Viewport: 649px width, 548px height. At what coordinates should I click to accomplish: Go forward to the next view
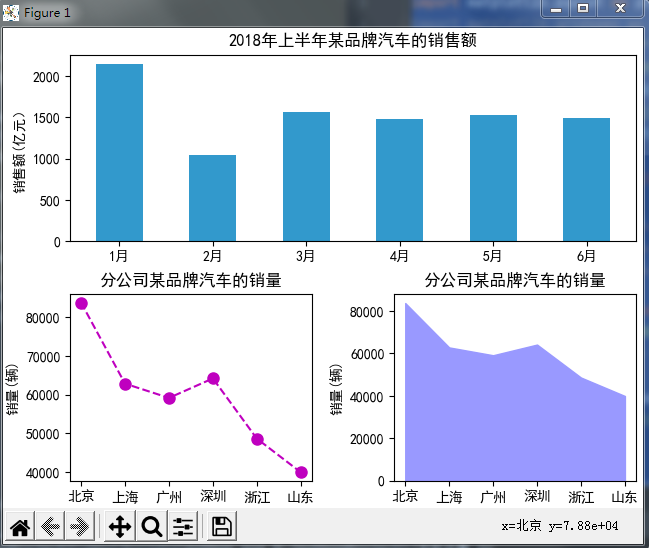[81, 526]
